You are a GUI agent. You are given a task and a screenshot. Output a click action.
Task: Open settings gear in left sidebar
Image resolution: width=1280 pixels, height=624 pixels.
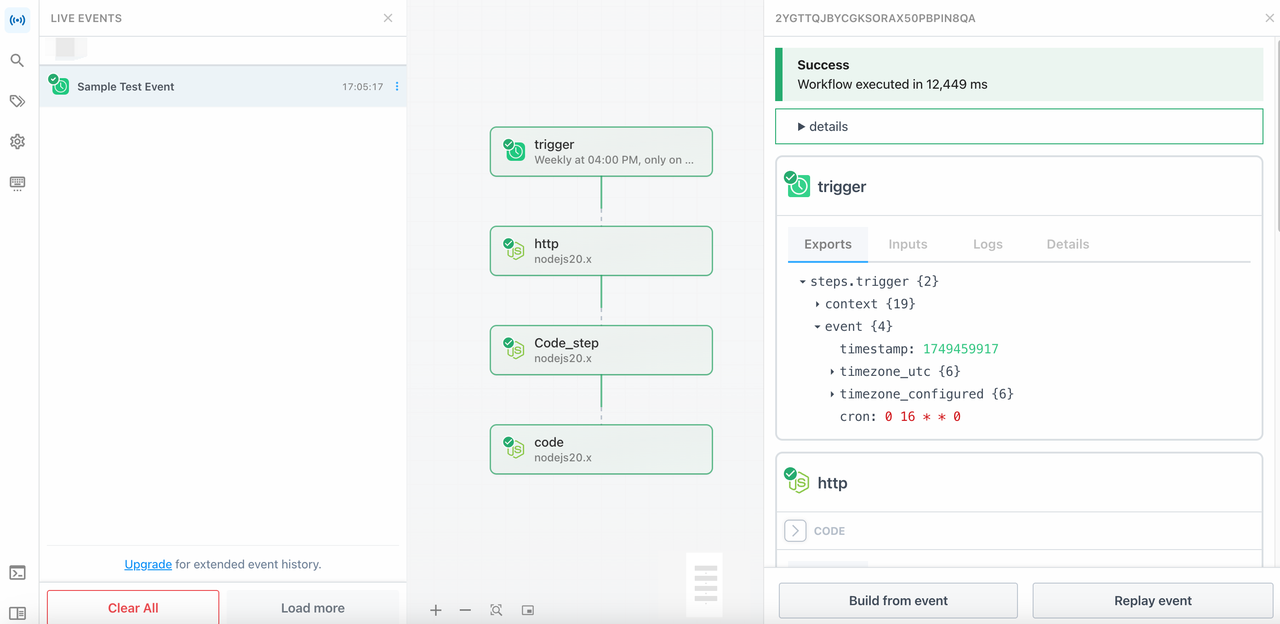[x=17, y=142]
